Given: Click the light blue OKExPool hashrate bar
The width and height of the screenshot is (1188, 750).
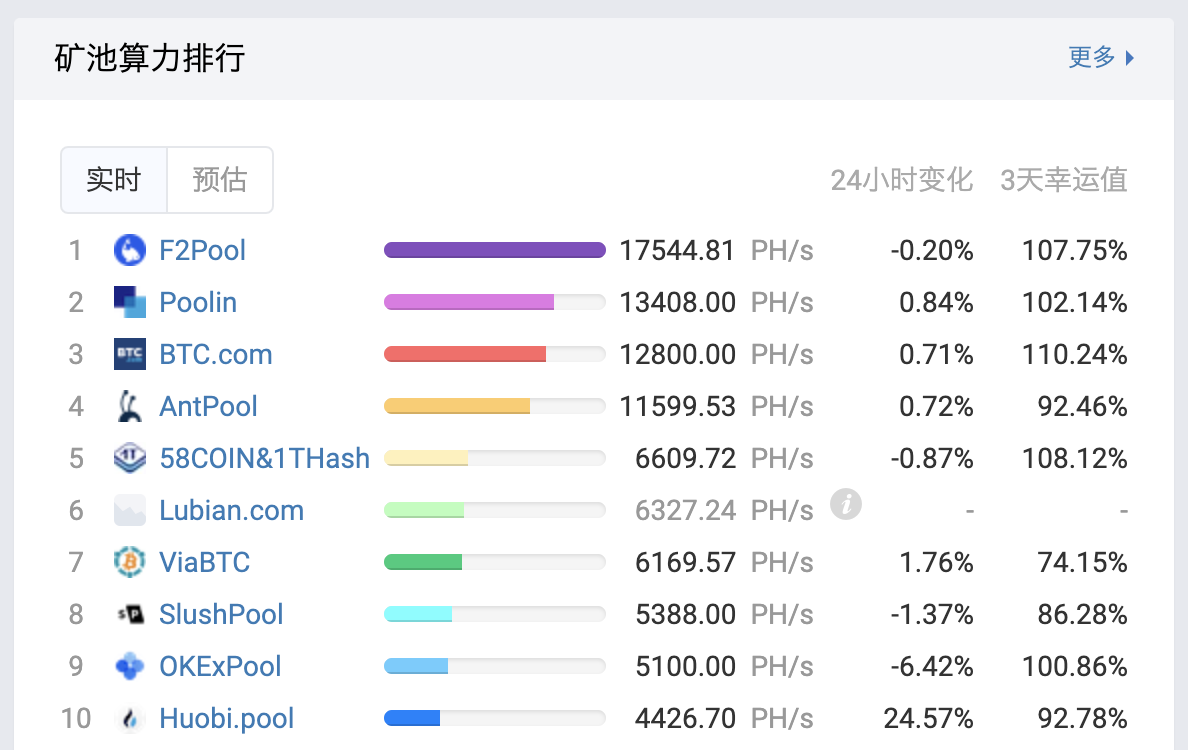Looking at the screenshot, I should tap(416, 666).
